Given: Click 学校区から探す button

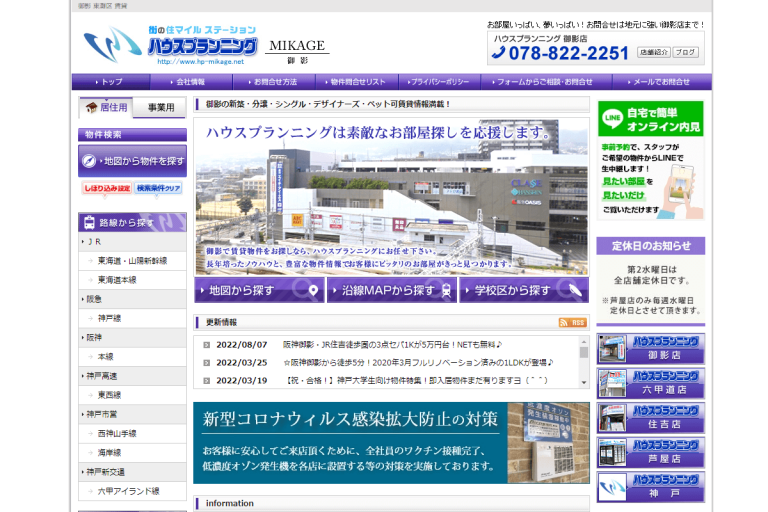Looking at the screenshot, I should pos(524,290).
